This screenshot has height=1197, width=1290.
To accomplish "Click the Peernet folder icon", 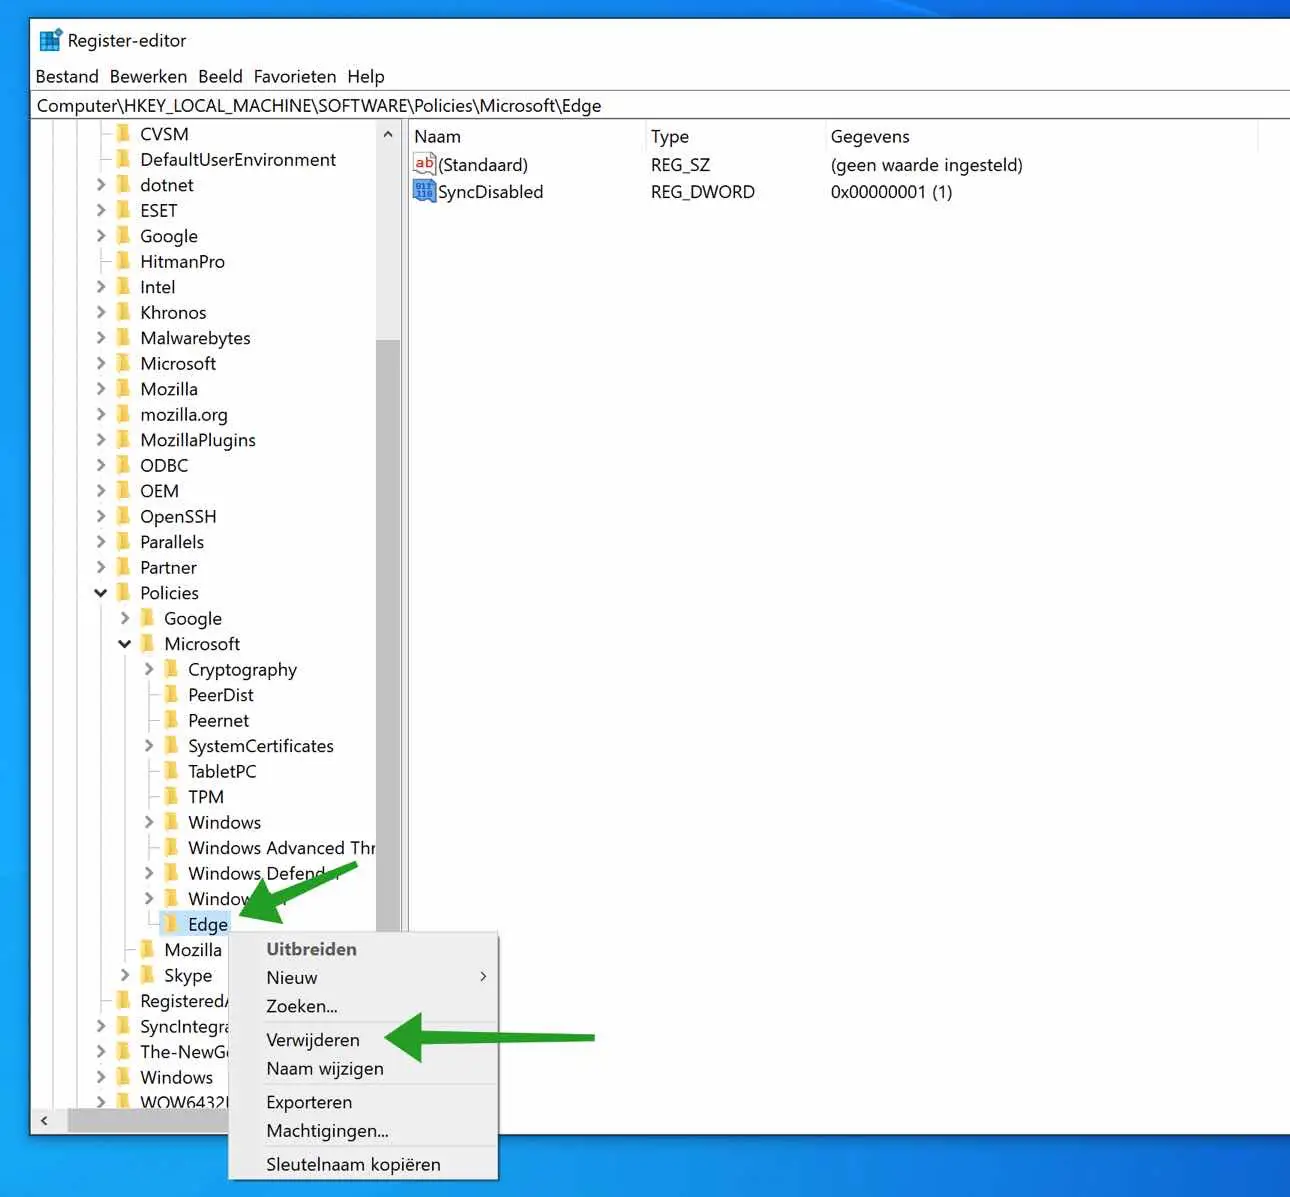I will click(x=172, y=720).
